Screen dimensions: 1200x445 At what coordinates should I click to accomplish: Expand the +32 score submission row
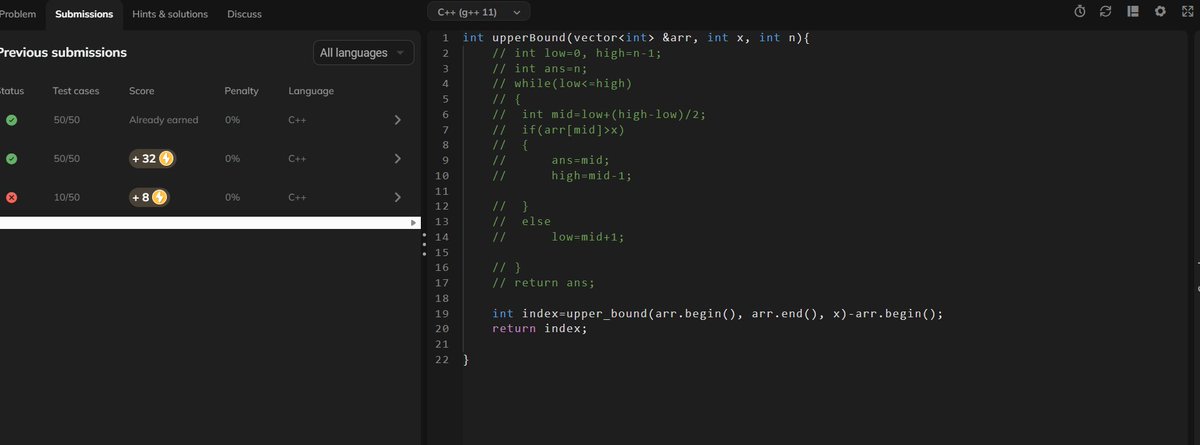click(397, 158)
